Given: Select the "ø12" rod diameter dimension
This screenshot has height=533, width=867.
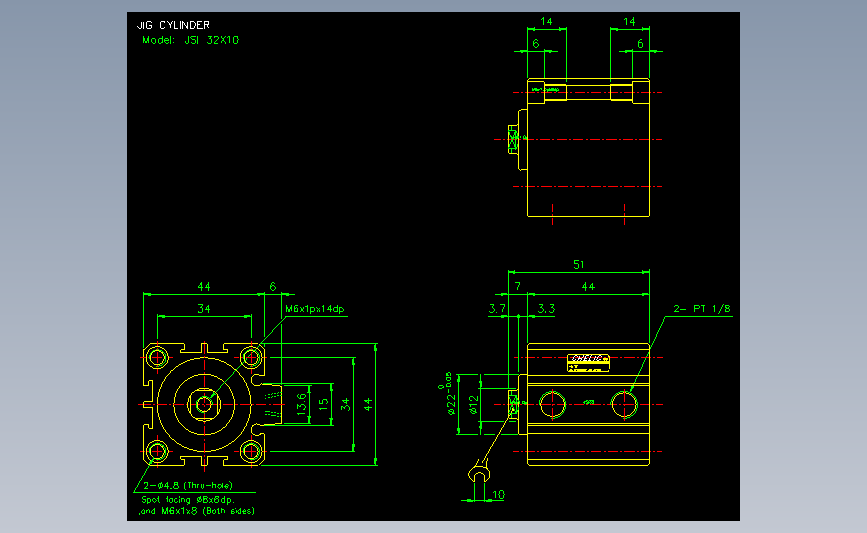Looking at the screenshot, I should click(x=473, y=404).
